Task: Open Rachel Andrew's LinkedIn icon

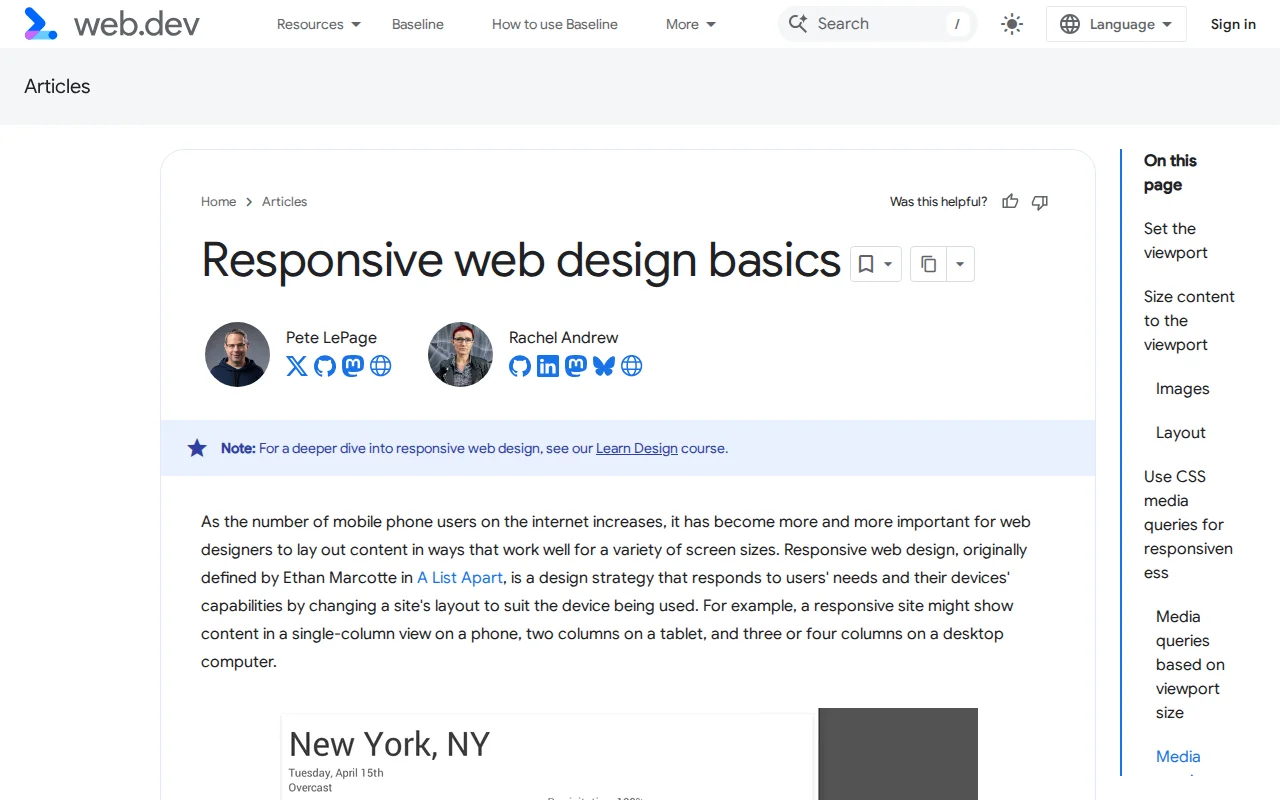Action: [547, 366]
